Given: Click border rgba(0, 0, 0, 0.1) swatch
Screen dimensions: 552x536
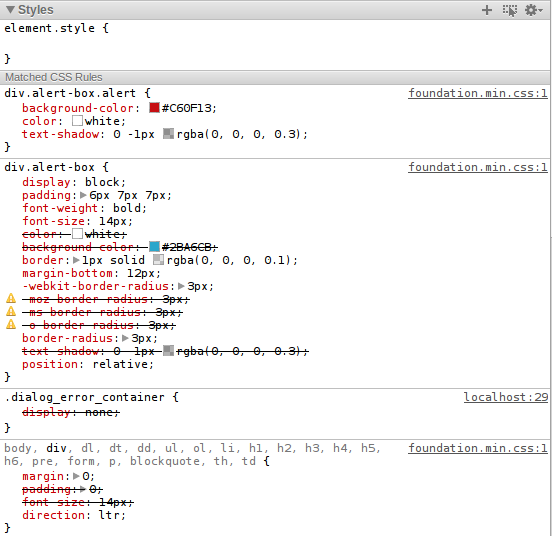Looking at the screenshot, I should coord(158,260).
